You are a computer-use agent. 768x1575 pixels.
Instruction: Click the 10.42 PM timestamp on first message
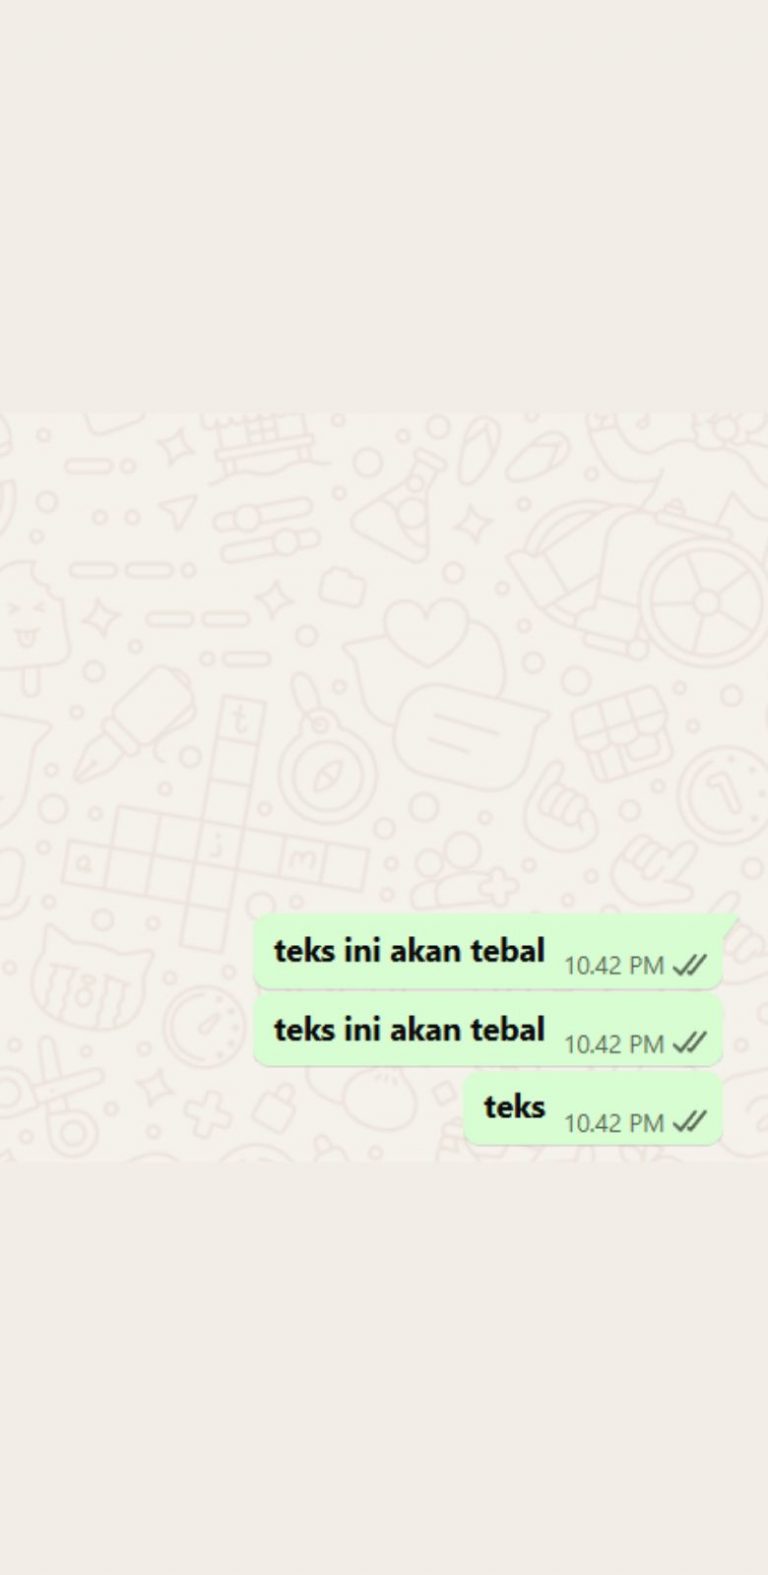coord(614,966)
